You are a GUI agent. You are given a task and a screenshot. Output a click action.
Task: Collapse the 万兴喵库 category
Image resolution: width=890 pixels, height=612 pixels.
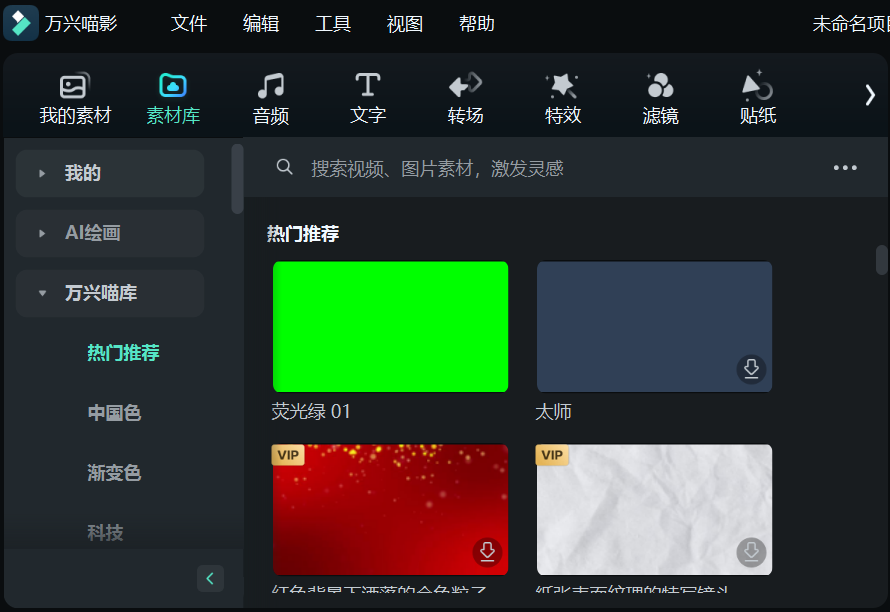(109, 293)
